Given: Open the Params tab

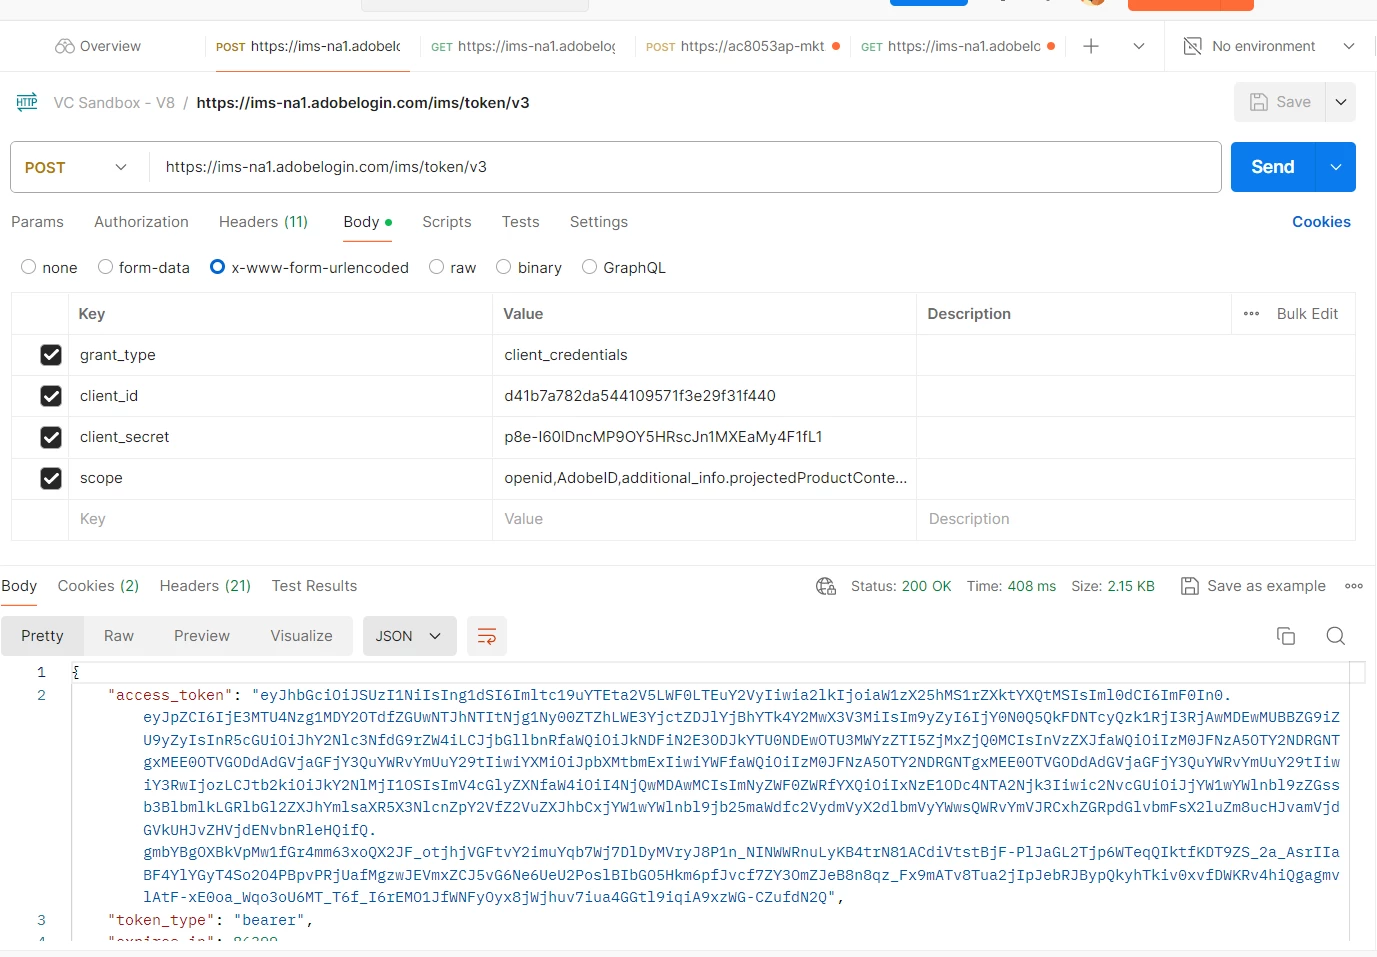Looking at the screenshot, I should click(37, 222).
